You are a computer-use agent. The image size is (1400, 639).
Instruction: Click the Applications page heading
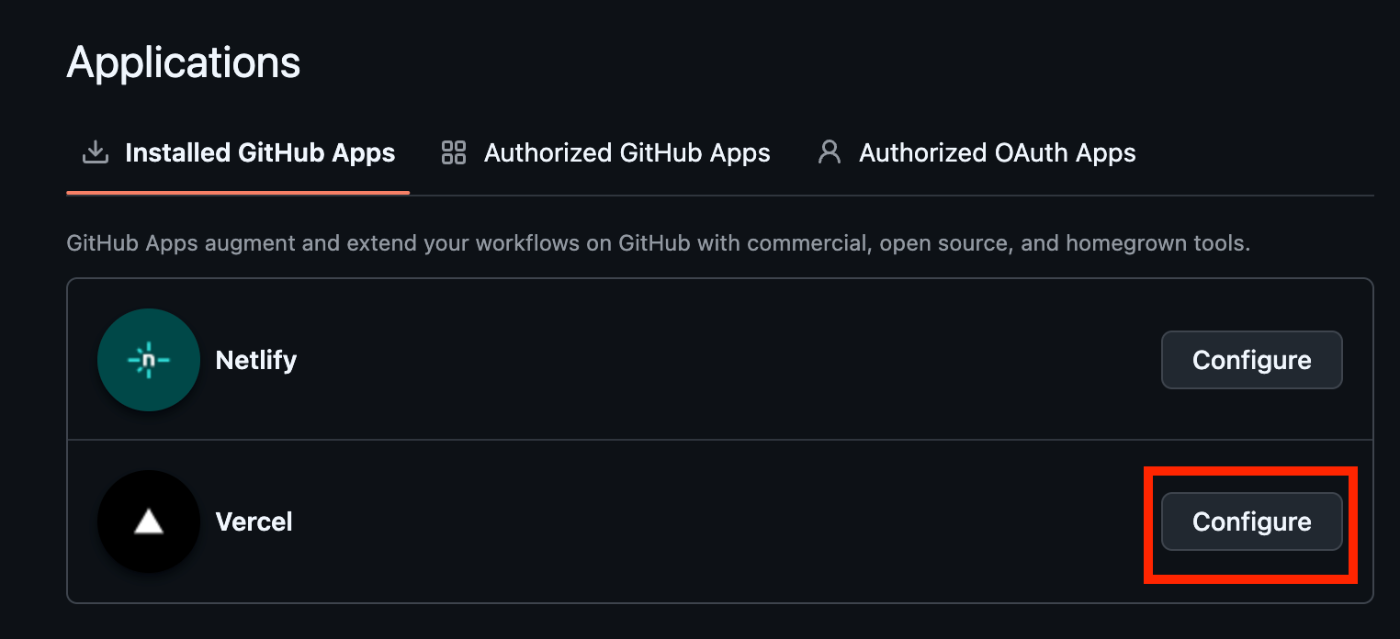point(184,63)
